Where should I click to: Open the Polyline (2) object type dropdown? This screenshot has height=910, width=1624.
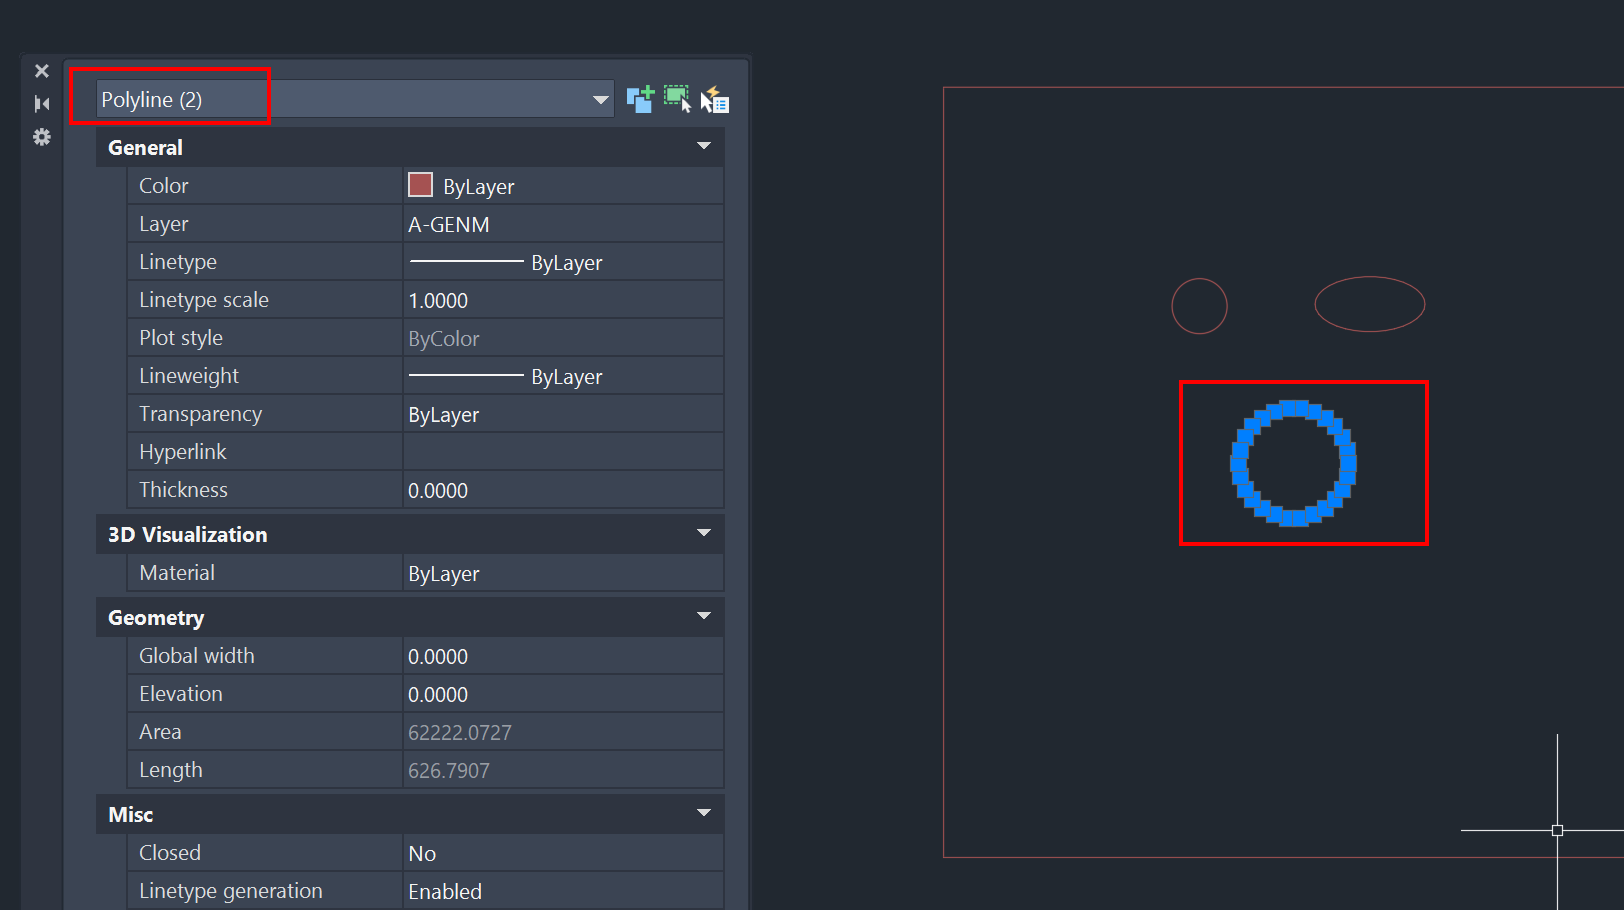600,99
